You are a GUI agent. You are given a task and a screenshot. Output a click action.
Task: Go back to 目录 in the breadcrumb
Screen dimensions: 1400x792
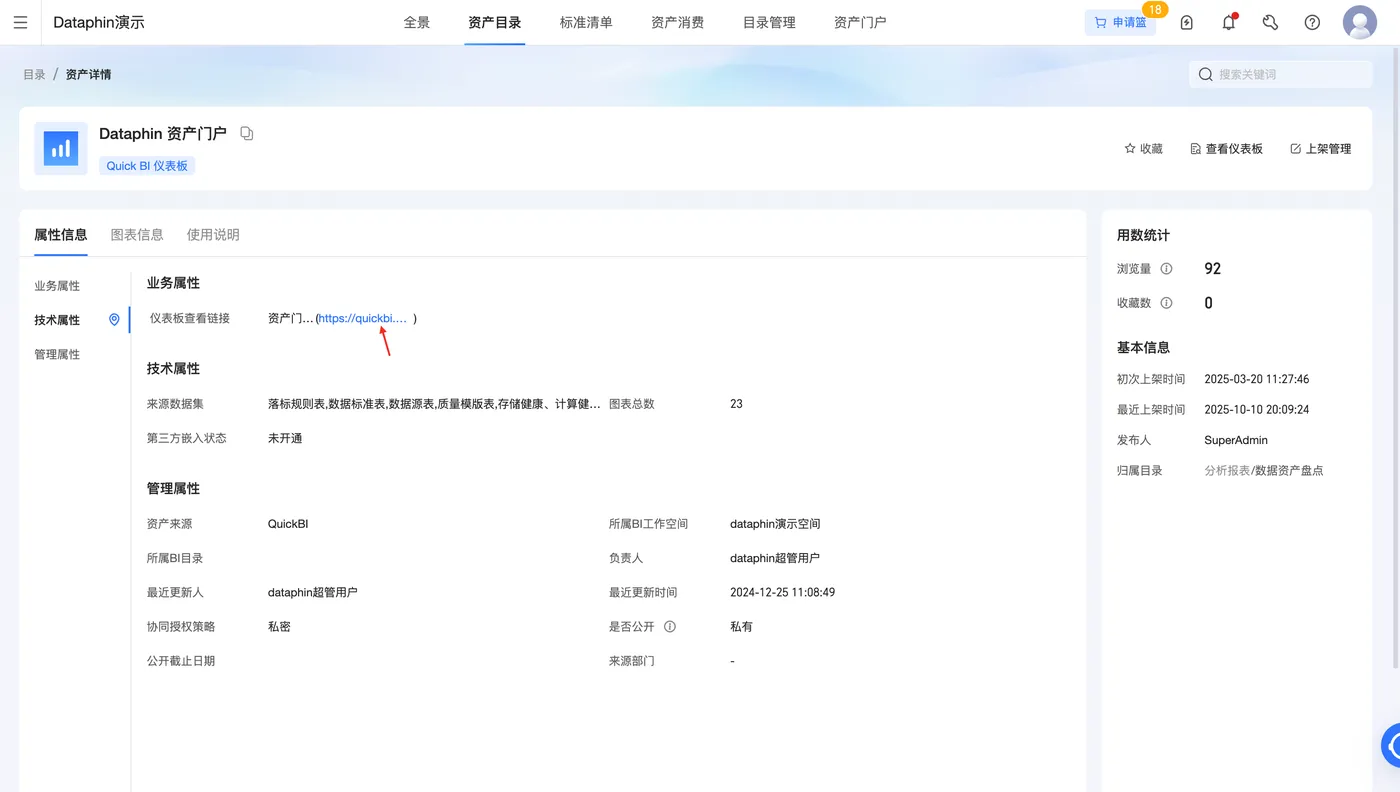[x=34, y=74]
